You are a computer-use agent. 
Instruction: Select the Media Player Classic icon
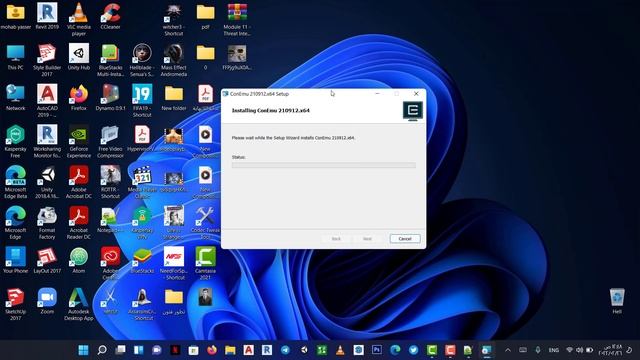click(142, 182)
